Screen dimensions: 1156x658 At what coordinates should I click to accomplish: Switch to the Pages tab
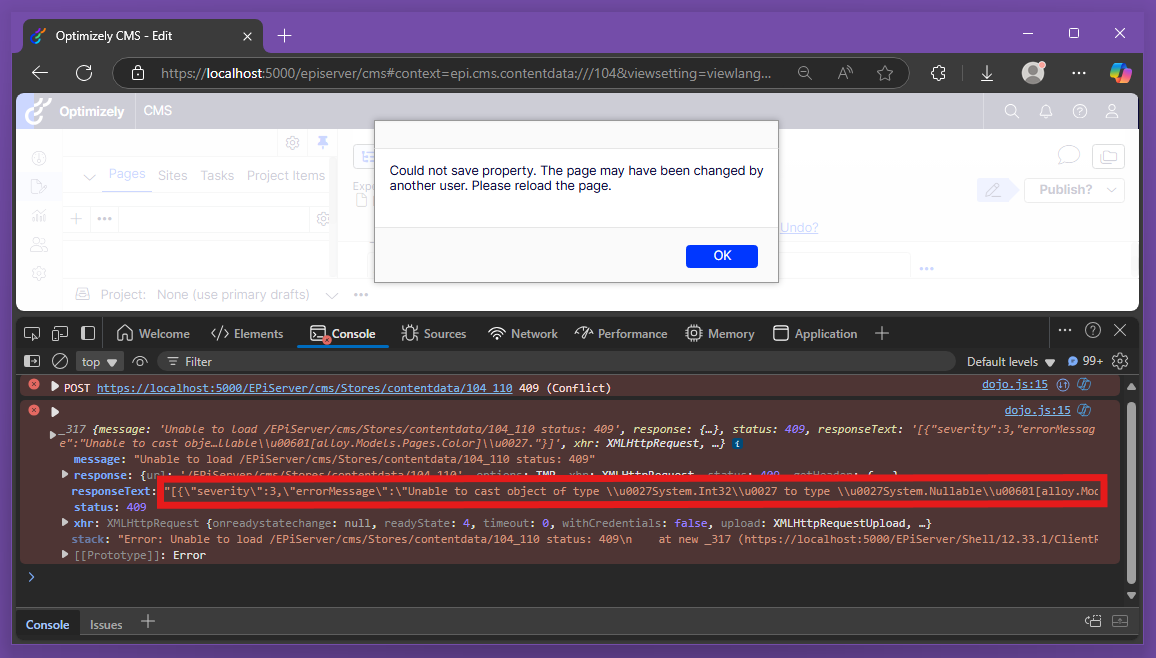coord(127,174)
